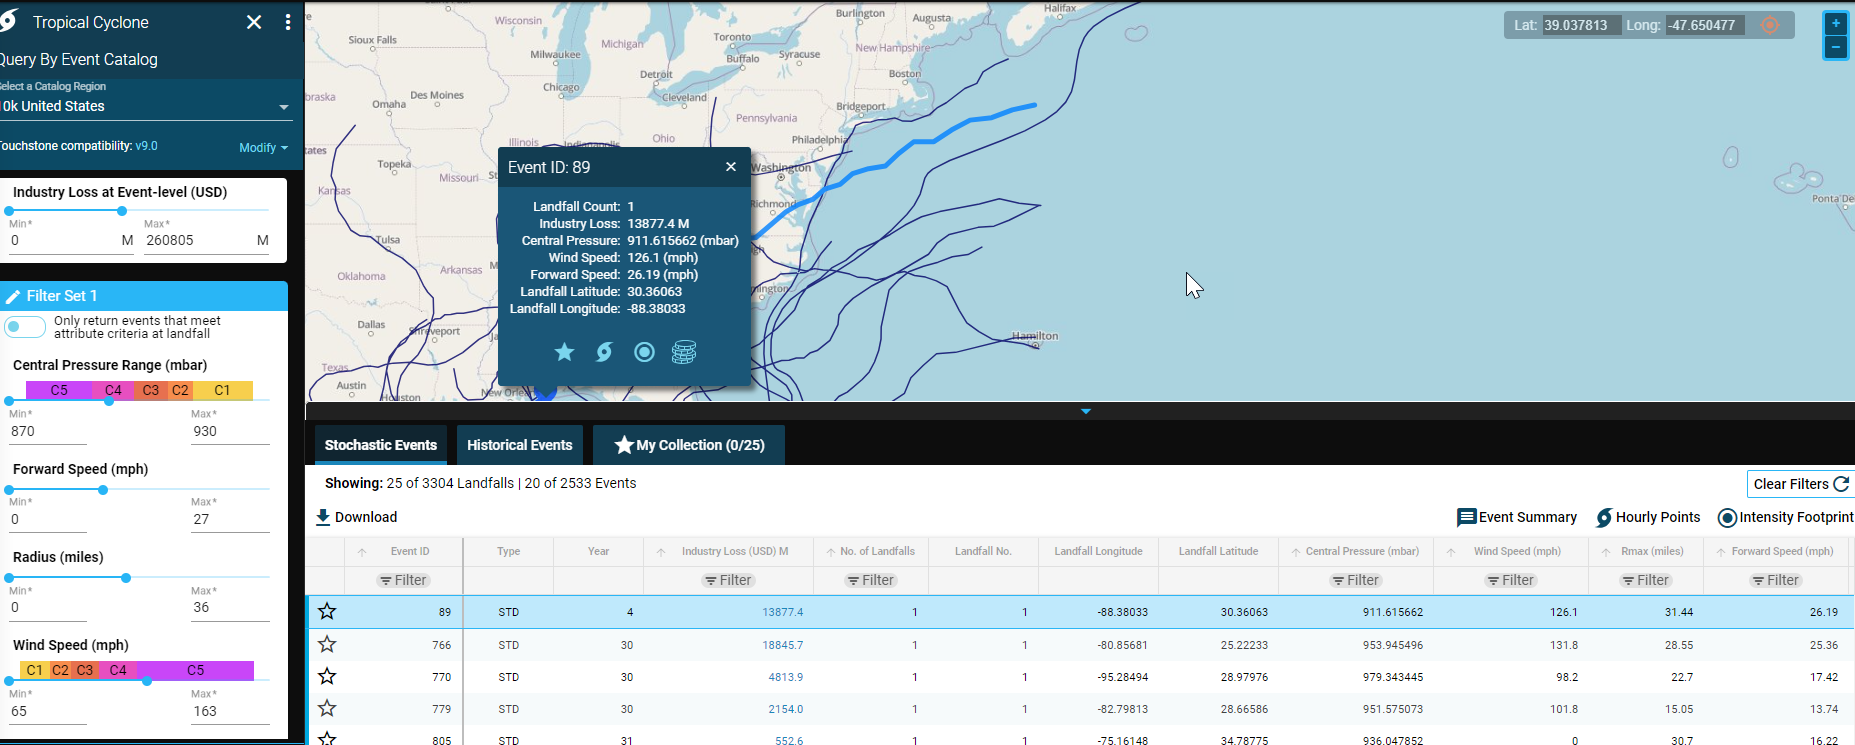Viewport: 1855px width, 745px height.
Task: Click the Forward Speed max slider handle
Action: tap(103, 490)
